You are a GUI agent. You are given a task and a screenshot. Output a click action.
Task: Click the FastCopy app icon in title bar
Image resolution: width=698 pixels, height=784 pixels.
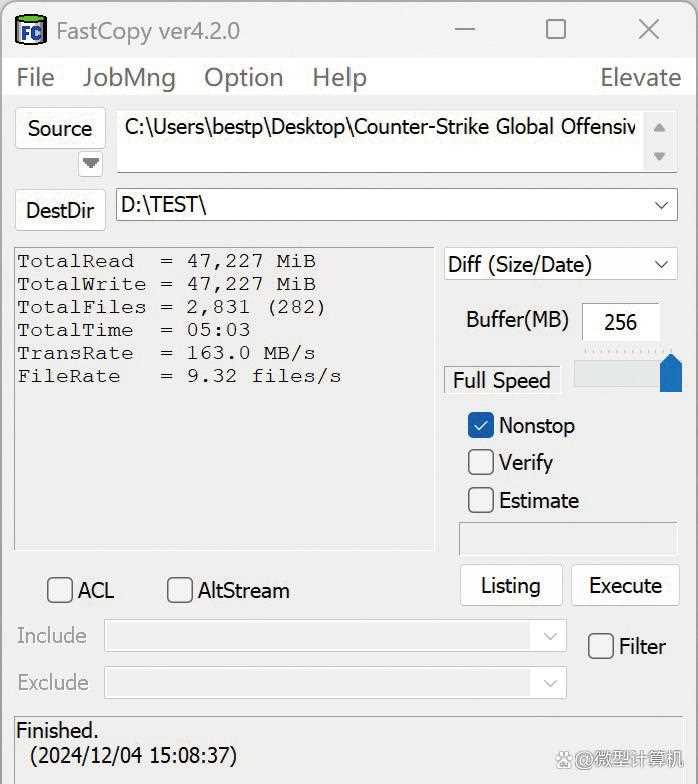[x=31, y=30]
